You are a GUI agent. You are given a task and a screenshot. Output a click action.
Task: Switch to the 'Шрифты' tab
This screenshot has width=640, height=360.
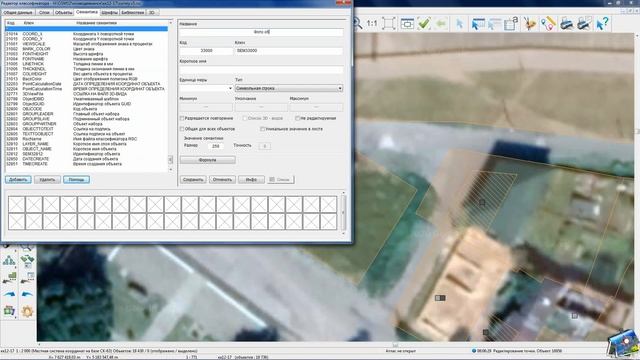tap(109, 13)
